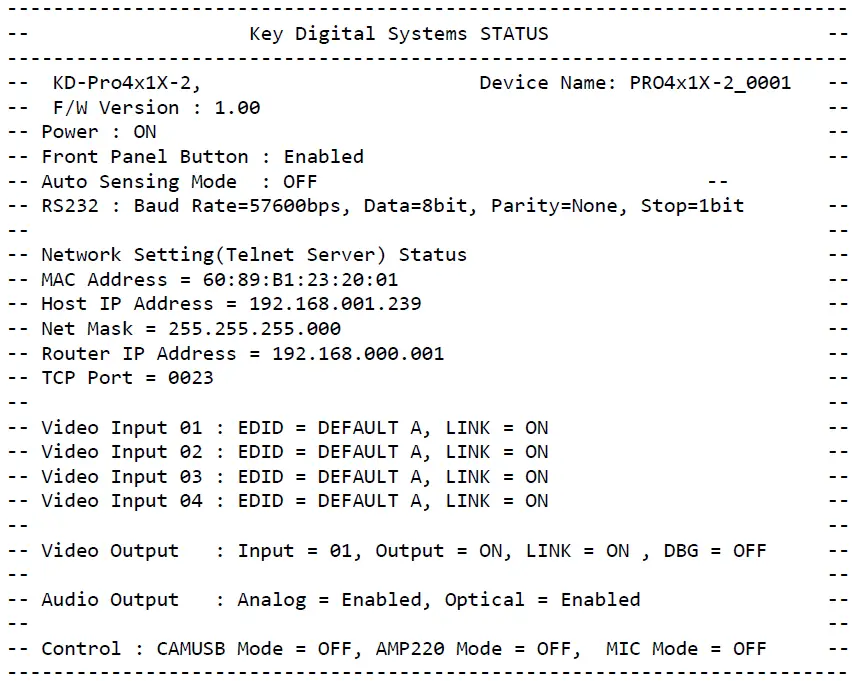Click the Video Input 01 EDID line
The height and width of the screenshot is (681, 861).
[294, 428]
